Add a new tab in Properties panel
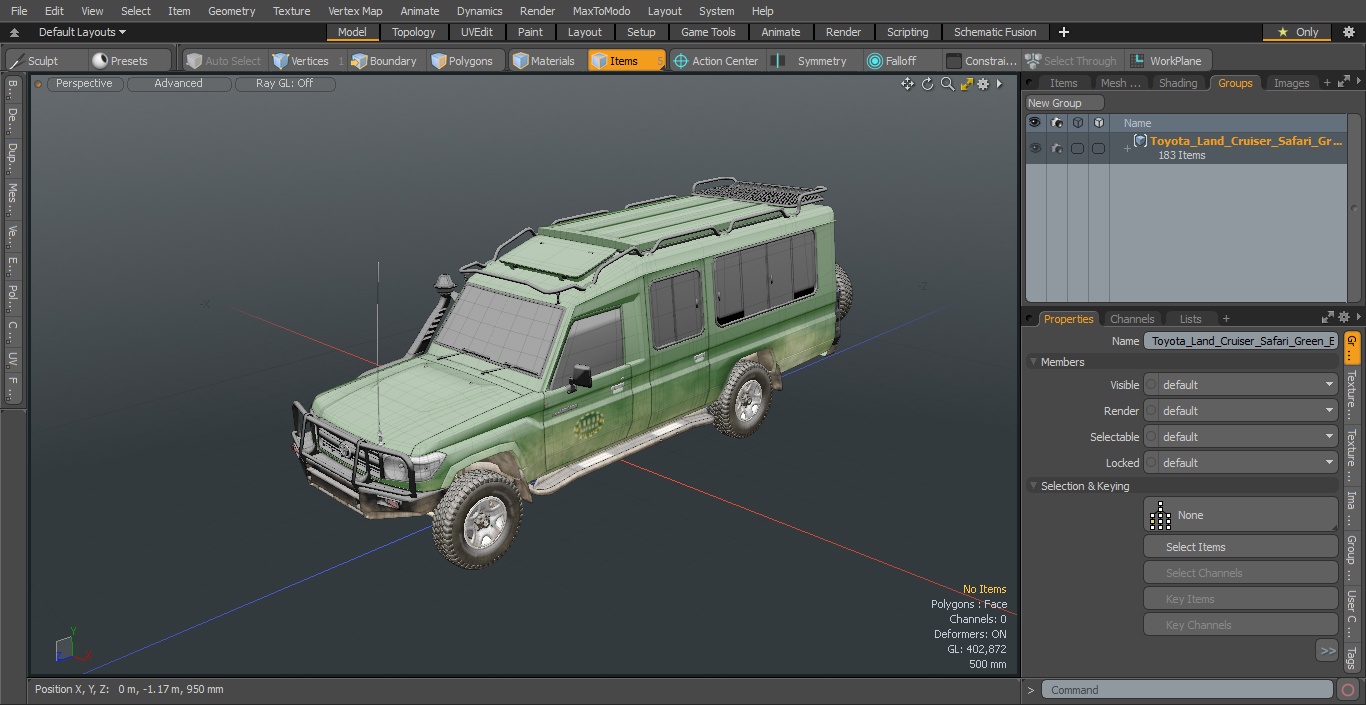This screenshot has height=705, width=1366. click(x=1226, y=319)
